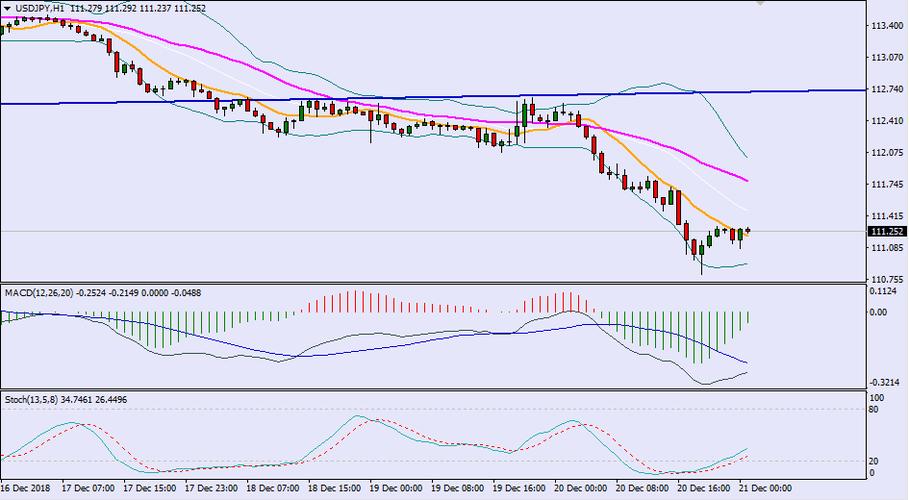Click the triangle arrow beside USDJPY,H1
The height and width of the screenshot is (500, 909).
[x=7, y=8]
